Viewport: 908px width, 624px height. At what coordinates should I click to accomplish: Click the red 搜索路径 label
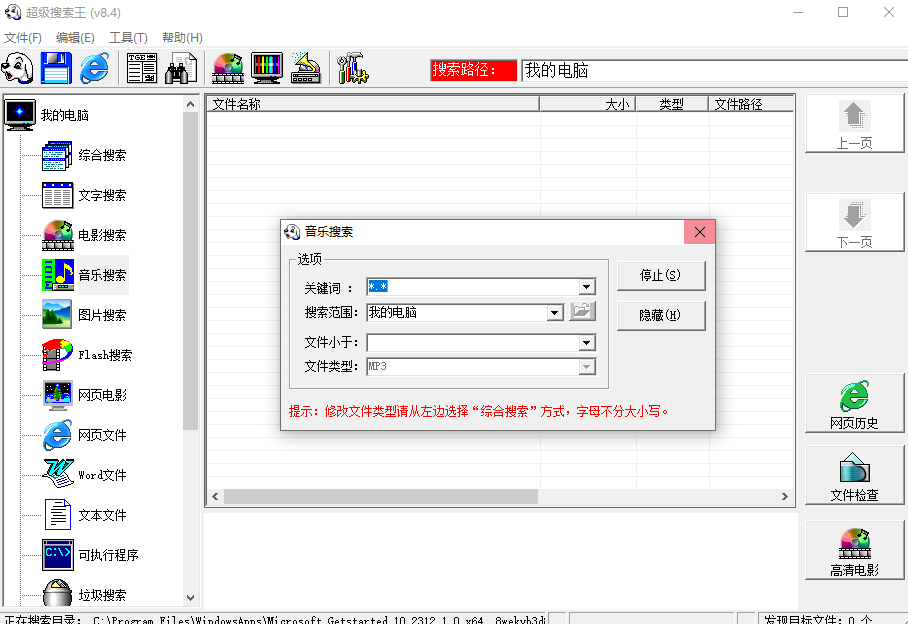coord(473,70)
